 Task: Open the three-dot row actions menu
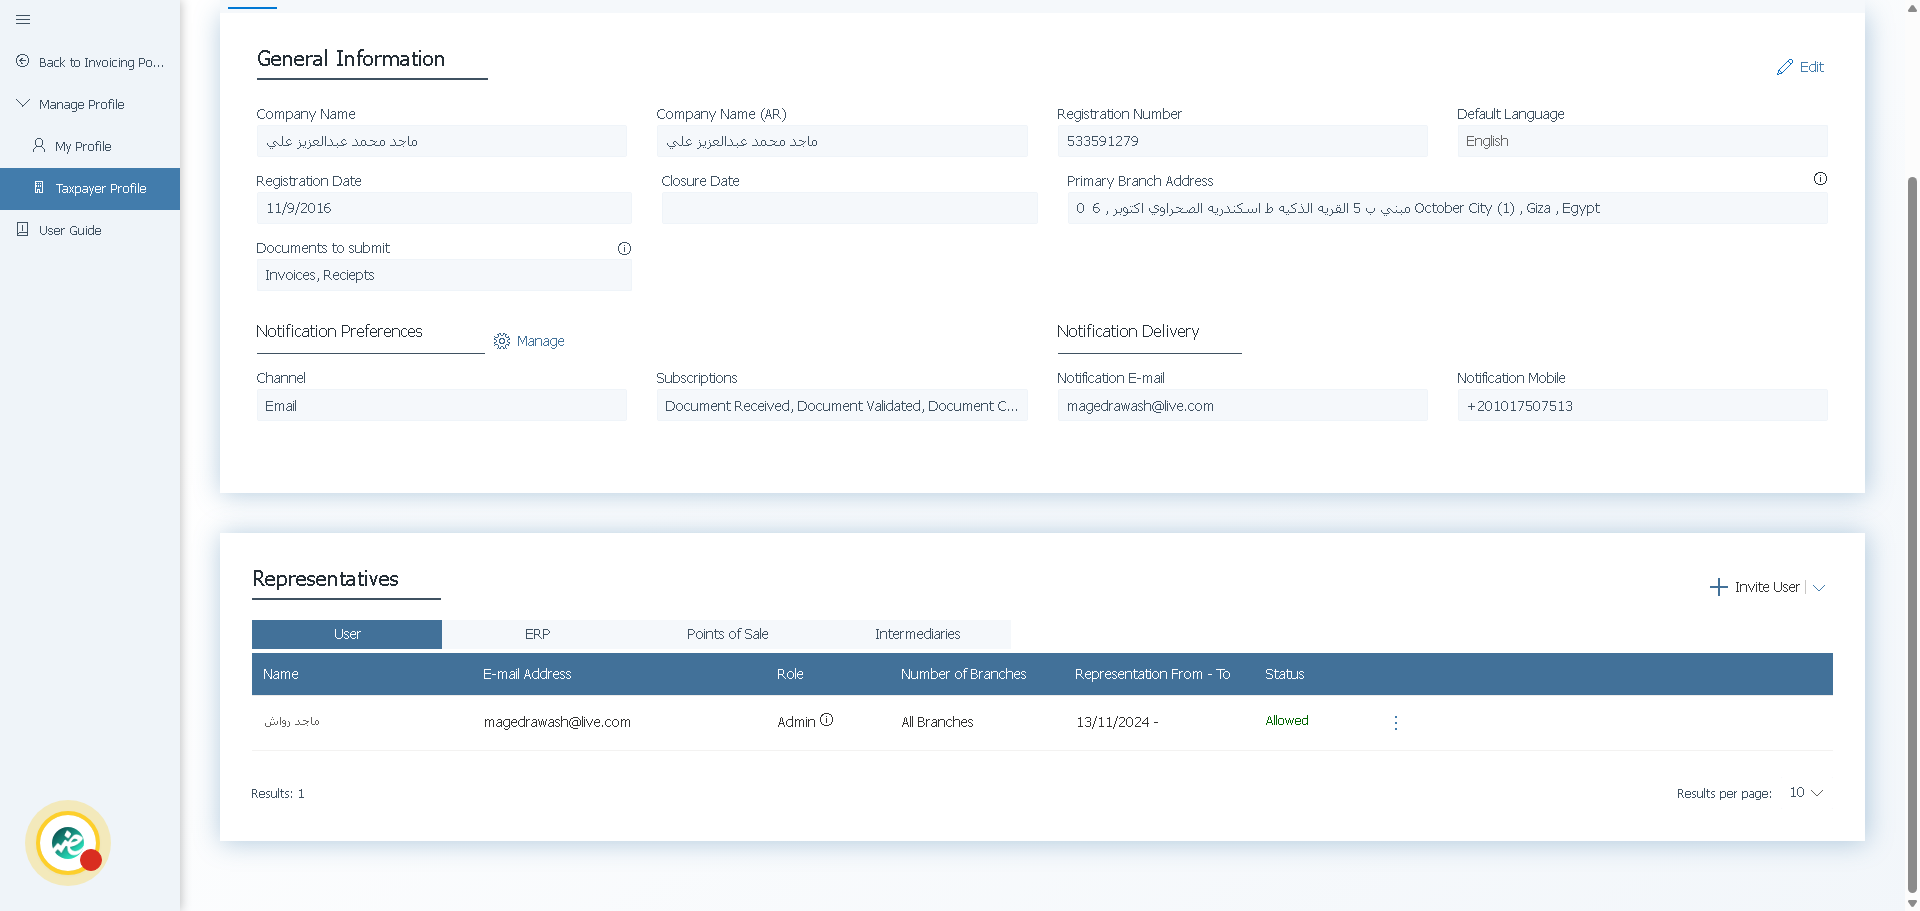pyautogui.click(x=1396, y=722)
